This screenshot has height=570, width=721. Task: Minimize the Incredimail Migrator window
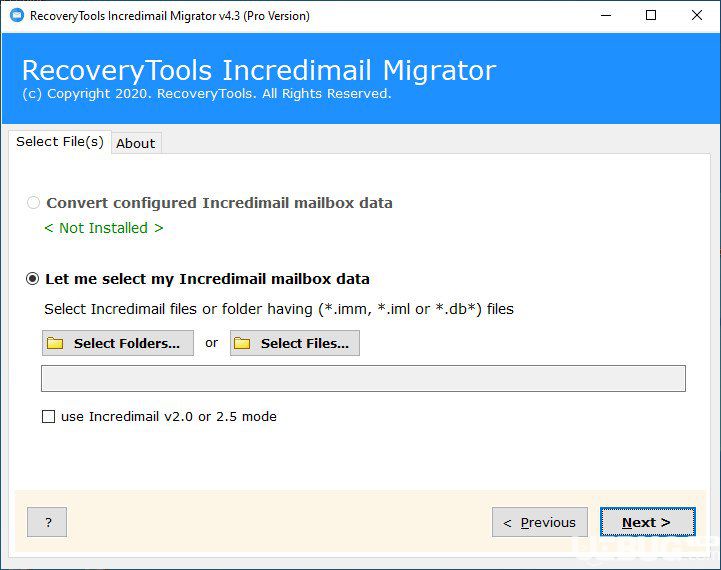point(606,15)
